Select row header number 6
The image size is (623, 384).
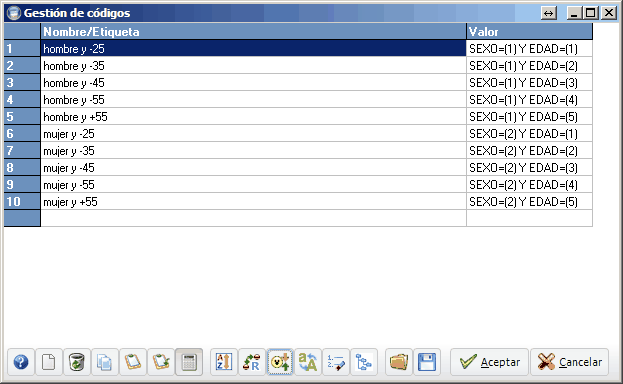22,134
